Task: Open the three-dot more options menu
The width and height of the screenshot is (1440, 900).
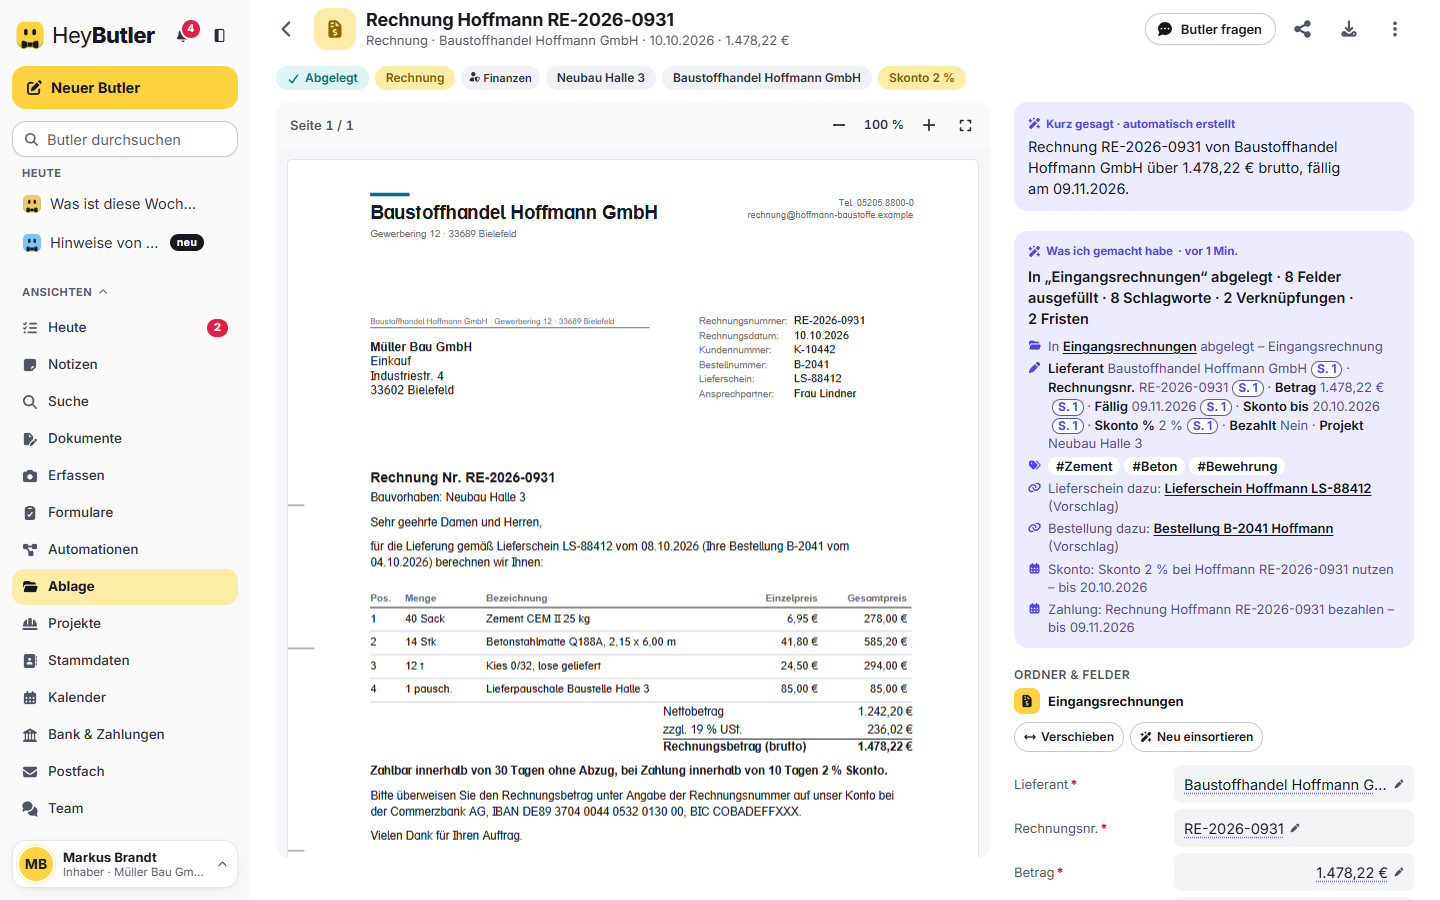Action: 1395,29
